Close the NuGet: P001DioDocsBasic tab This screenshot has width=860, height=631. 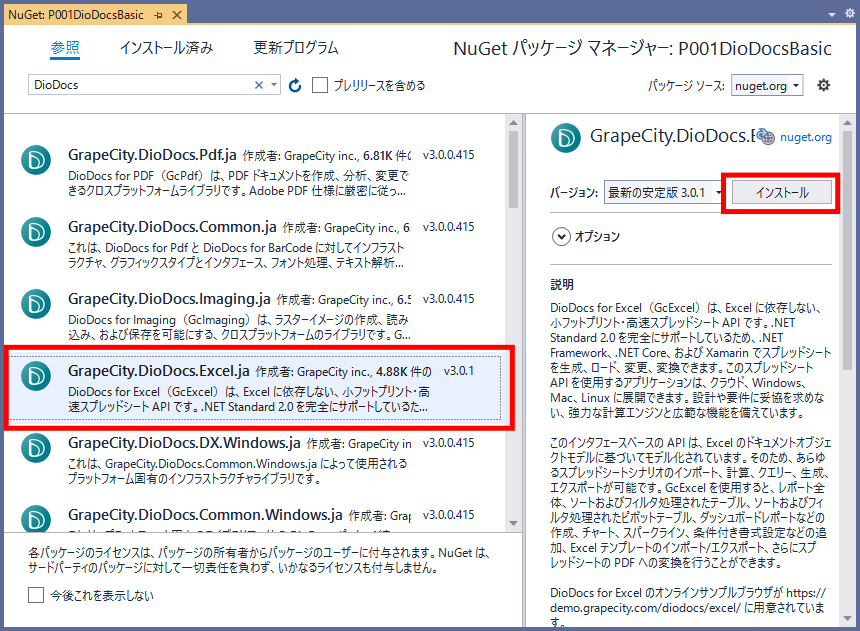coord(177,15)
